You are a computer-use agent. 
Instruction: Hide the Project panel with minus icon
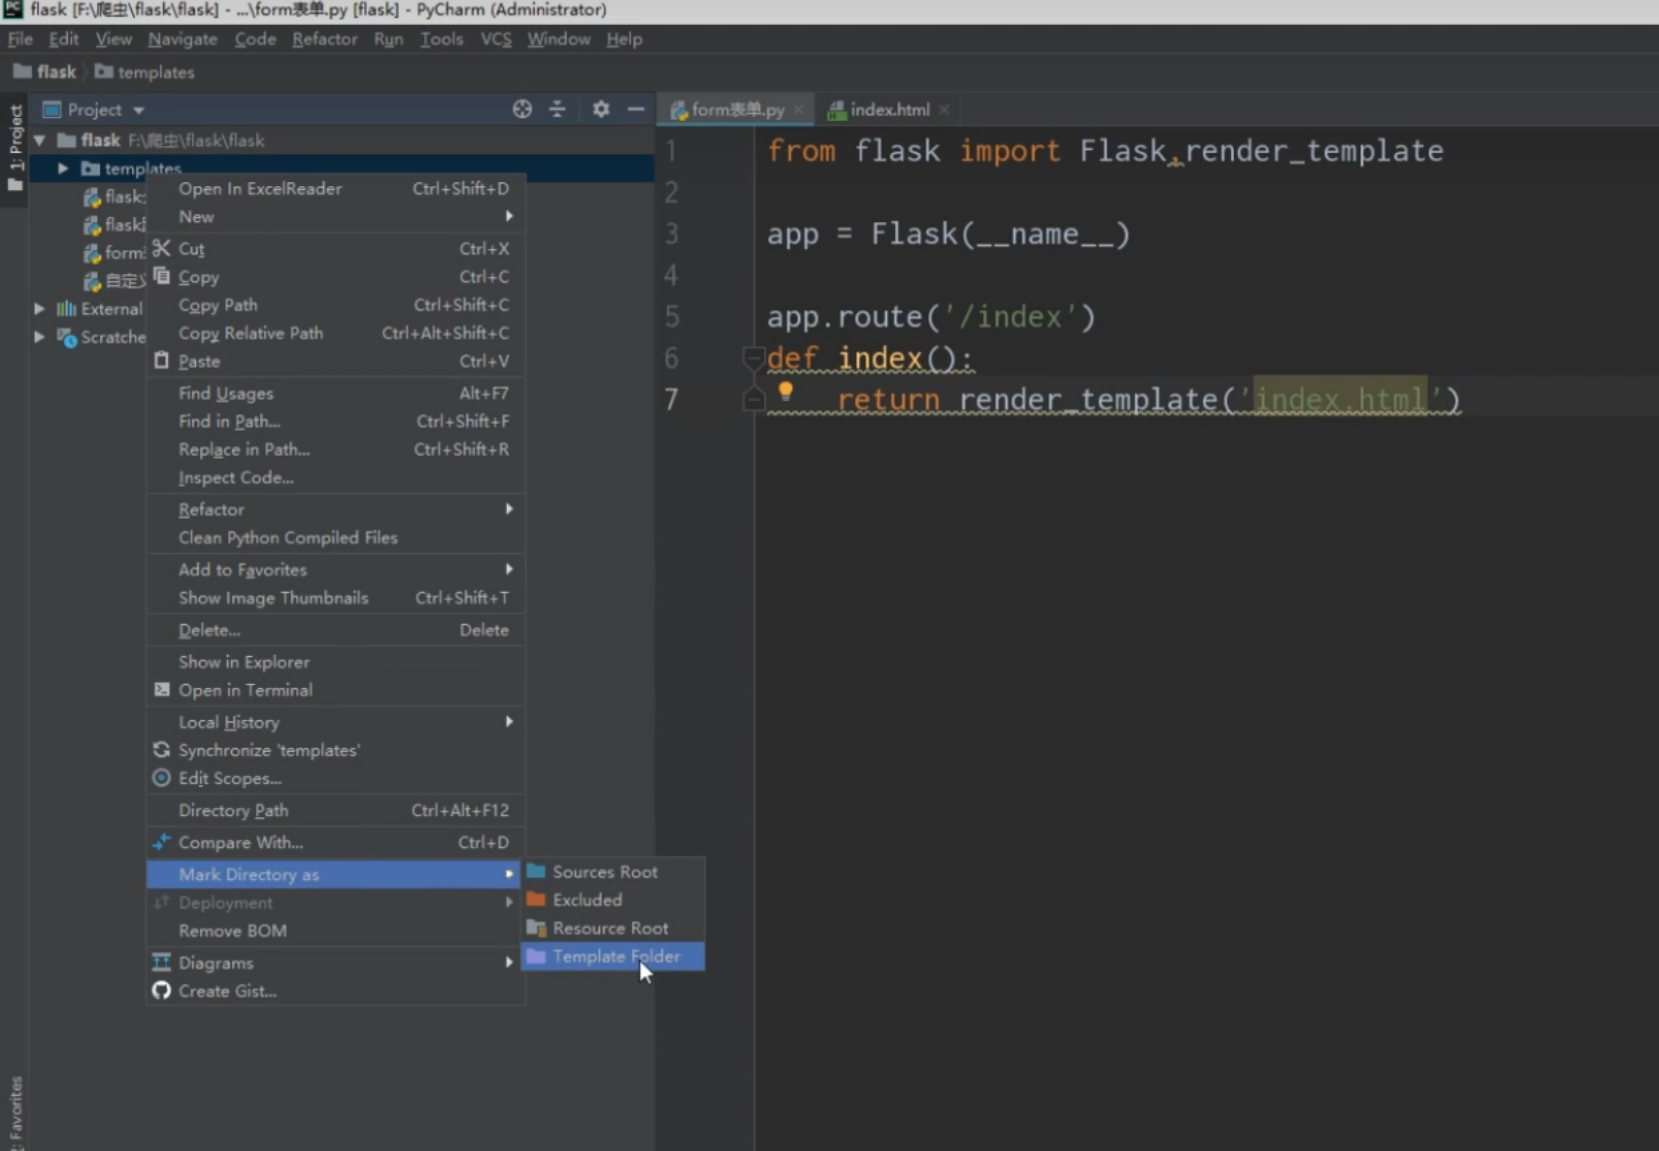tap(635, 109)
